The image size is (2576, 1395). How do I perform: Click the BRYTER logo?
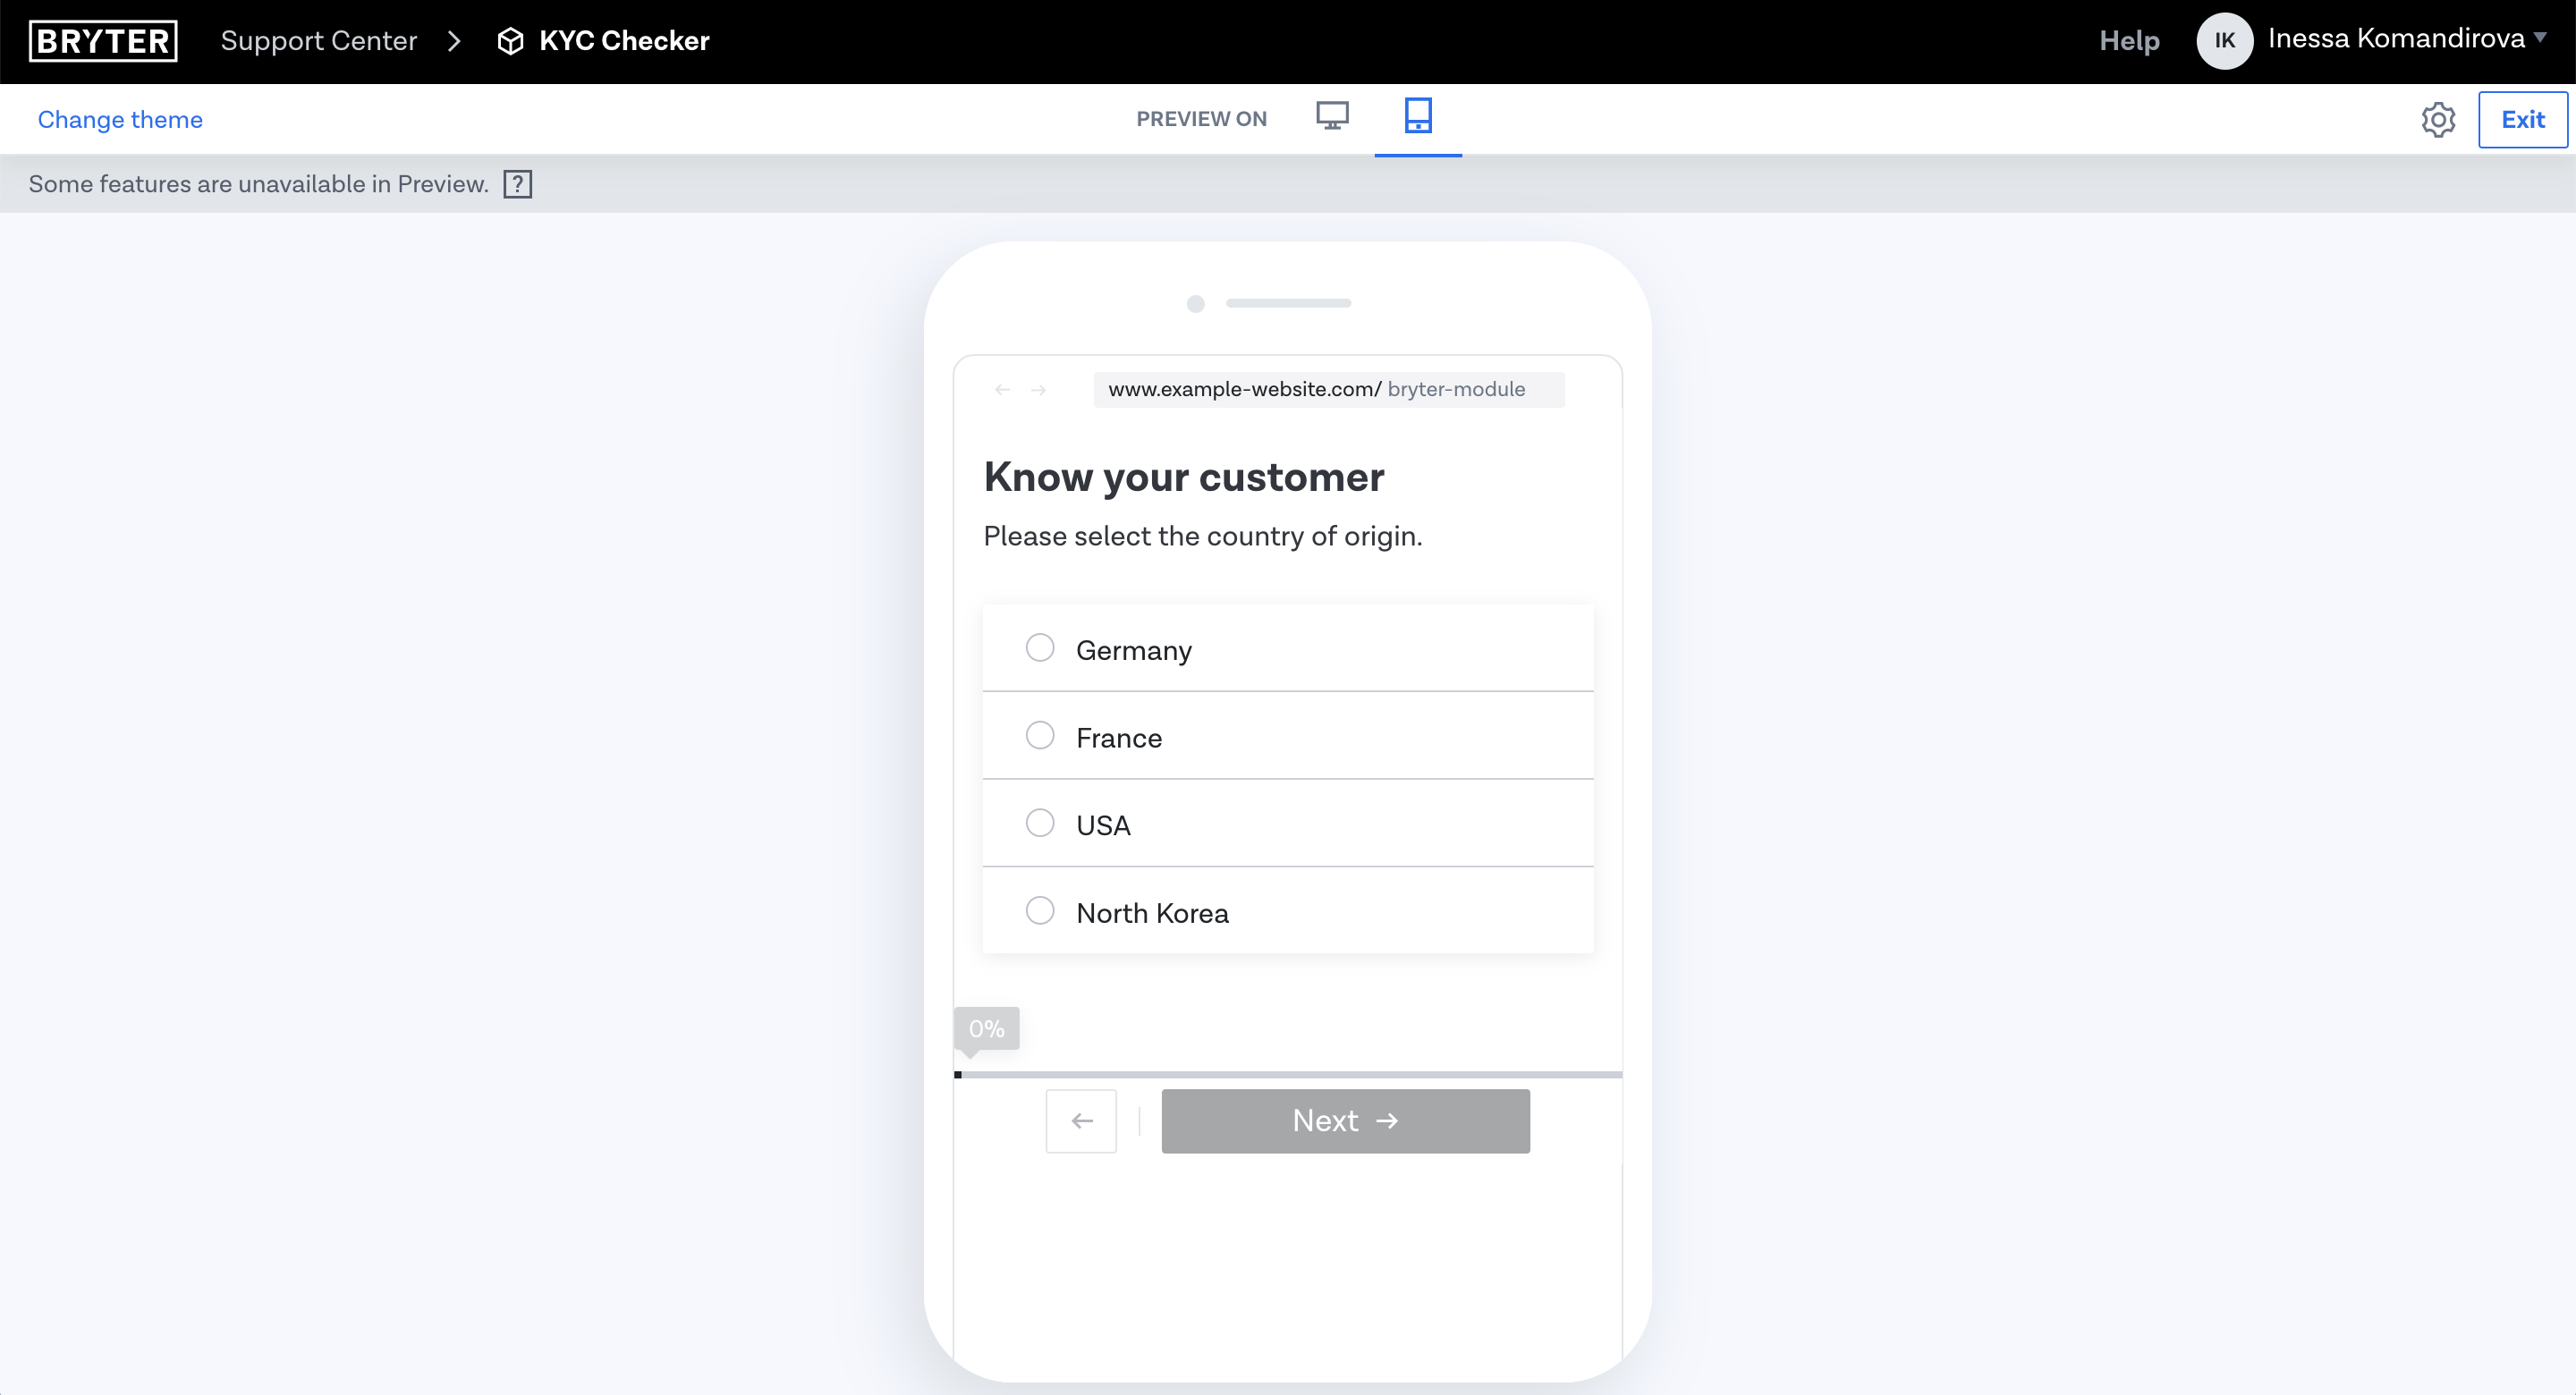[x=103, y=41]
